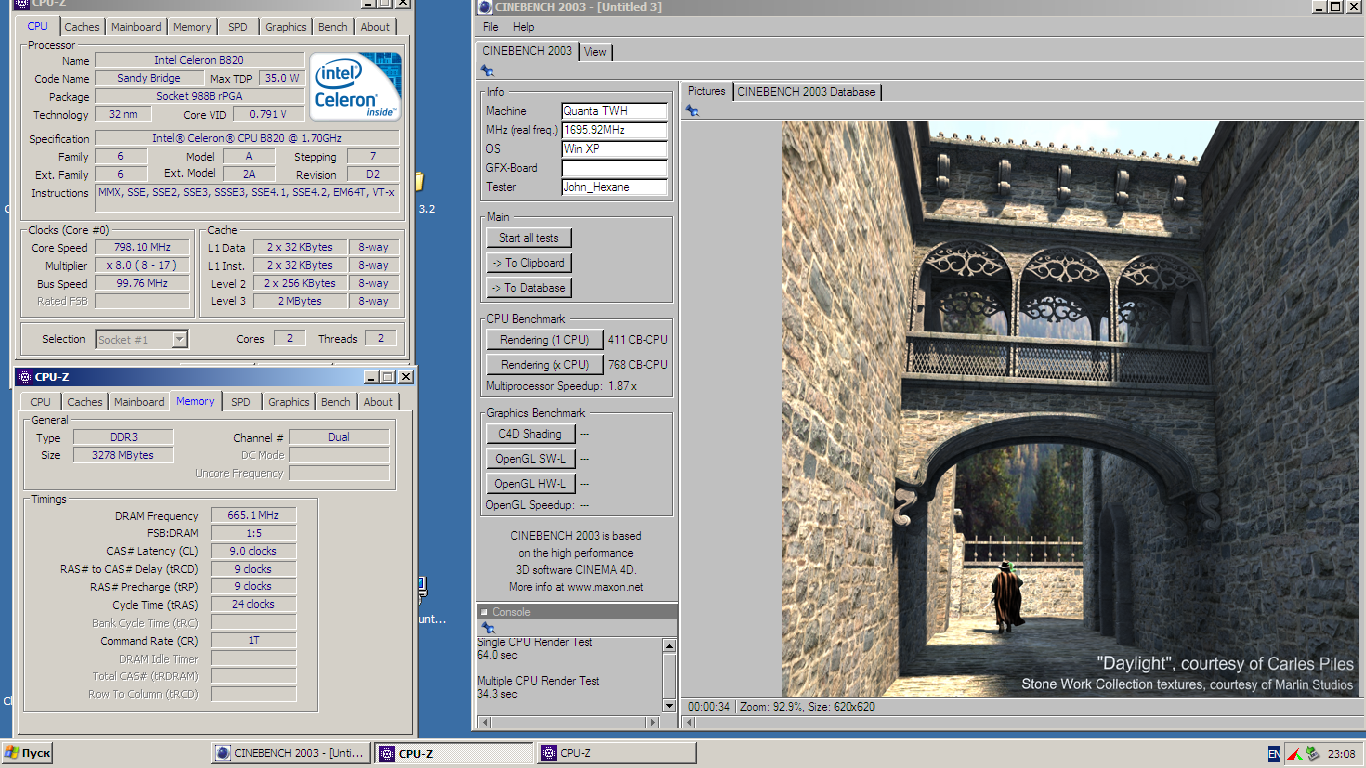Click the pin icon below CINEBENCH 2003 tab
This screenshot has height=768, width=1366.
(487, 71)
